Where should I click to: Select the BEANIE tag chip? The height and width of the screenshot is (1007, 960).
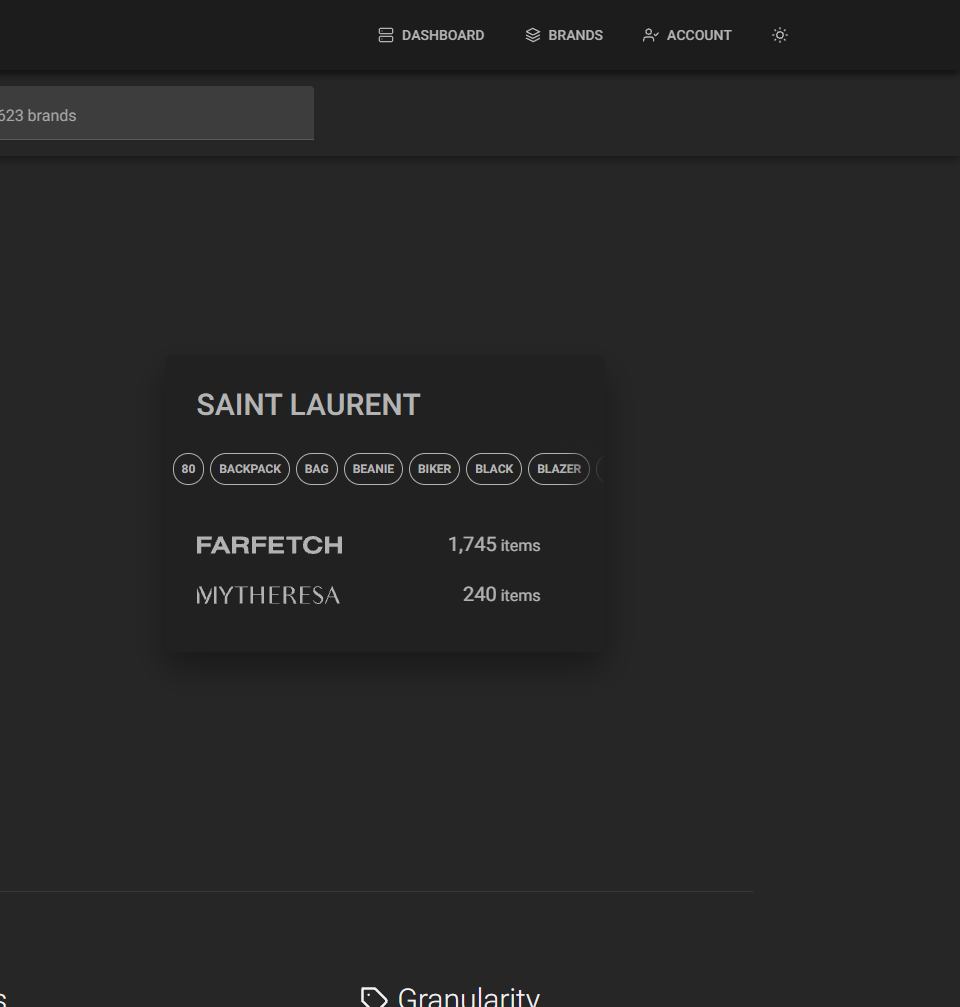(373, 469)
